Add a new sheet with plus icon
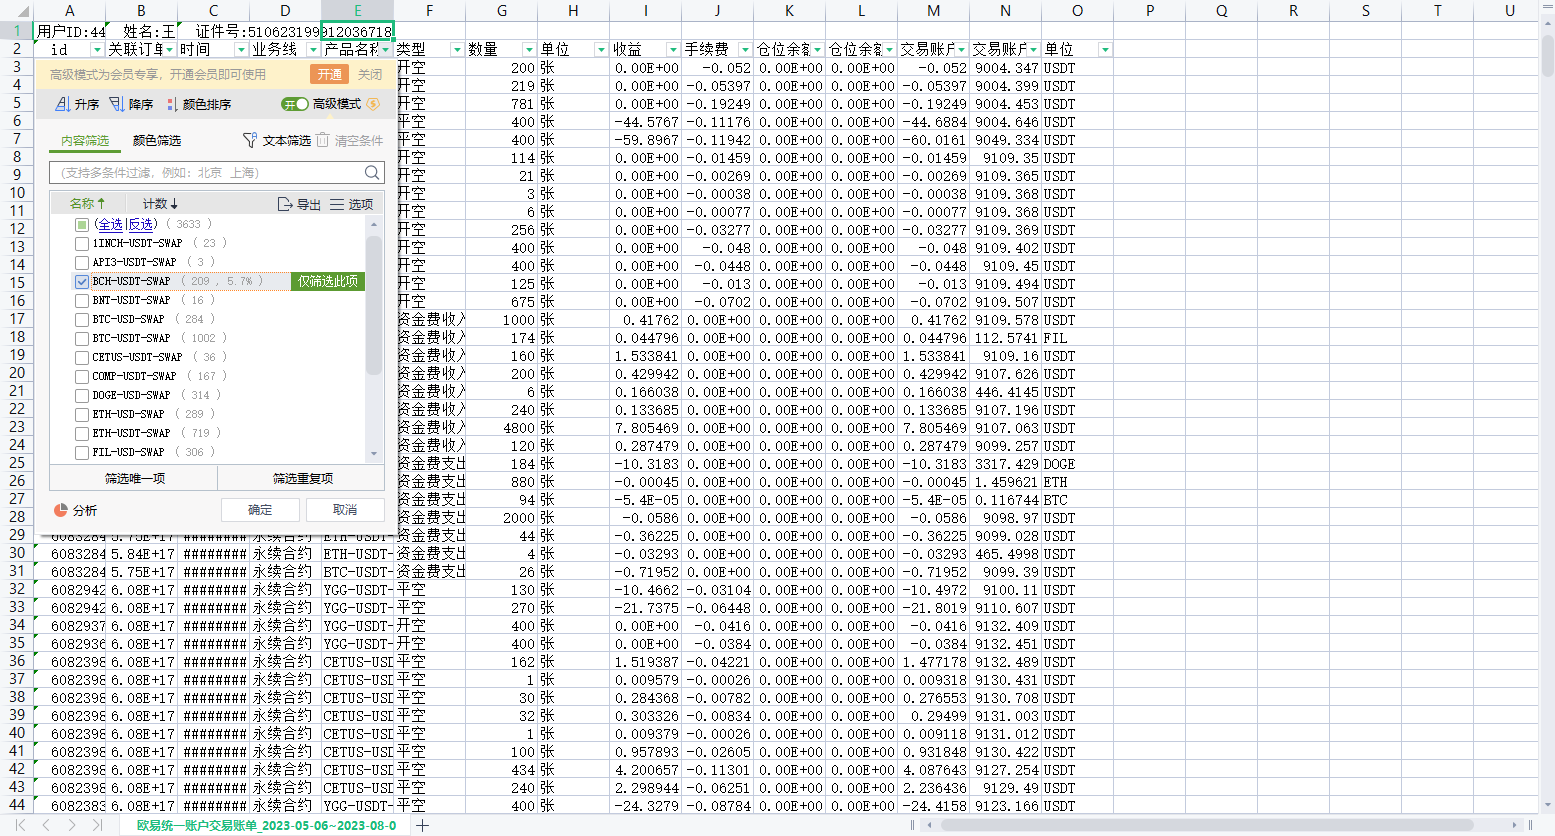 (x=423, y=825)
